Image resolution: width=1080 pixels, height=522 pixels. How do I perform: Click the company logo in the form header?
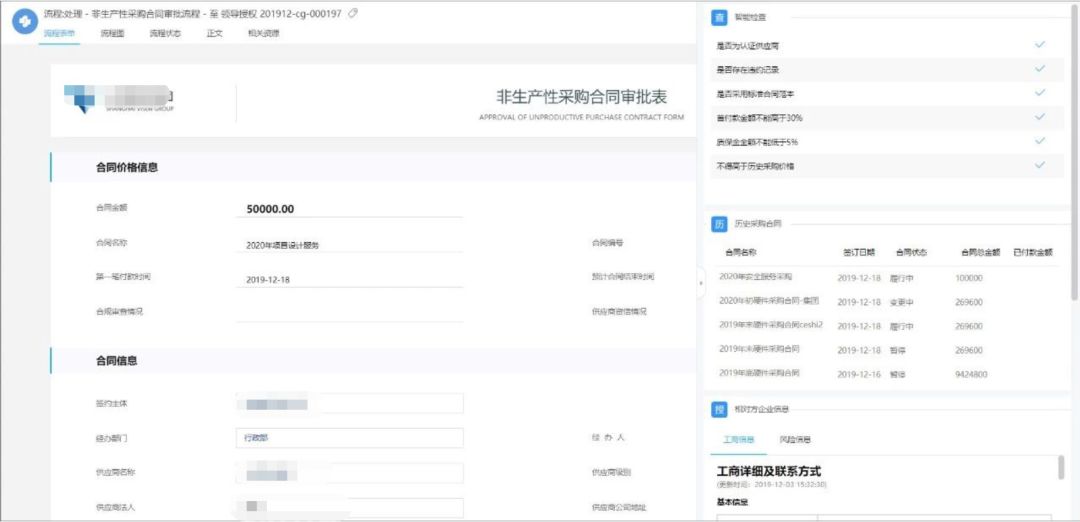pyautogui.click(x=120, y=99)
